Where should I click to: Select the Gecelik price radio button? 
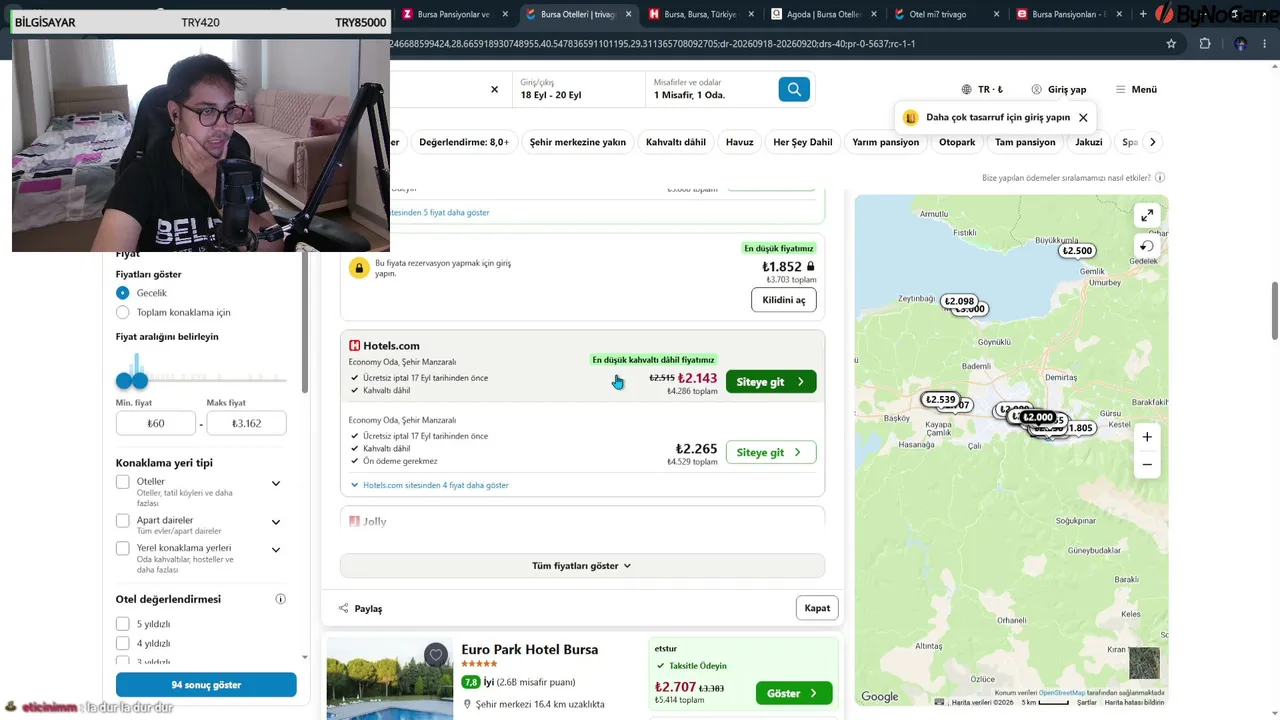click(123, 293)
